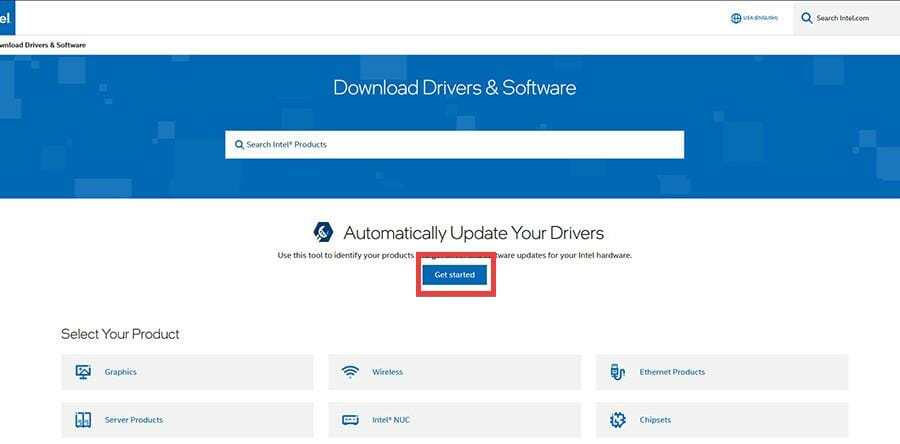Click the Ethernet cable icon
The image size is (900, 444).
617,372
